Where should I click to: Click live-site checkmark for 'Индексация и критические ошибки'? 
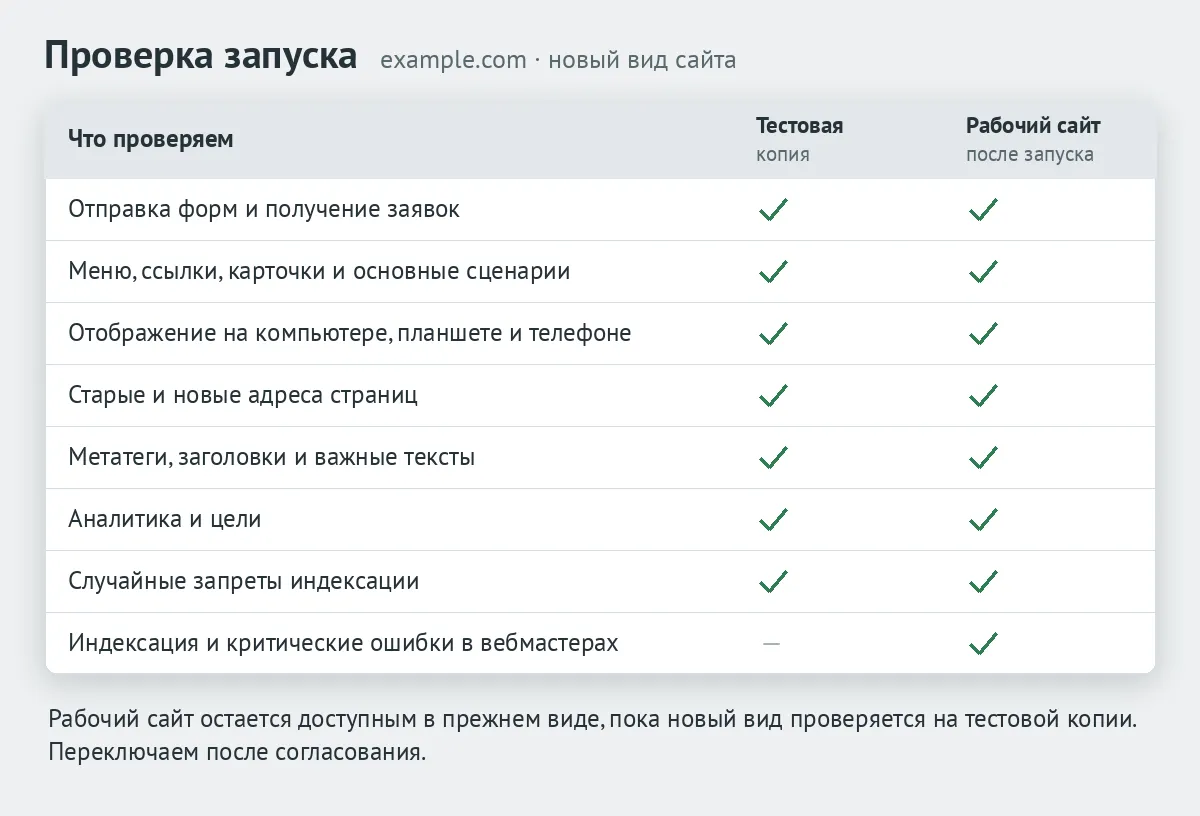coord(983,643)
